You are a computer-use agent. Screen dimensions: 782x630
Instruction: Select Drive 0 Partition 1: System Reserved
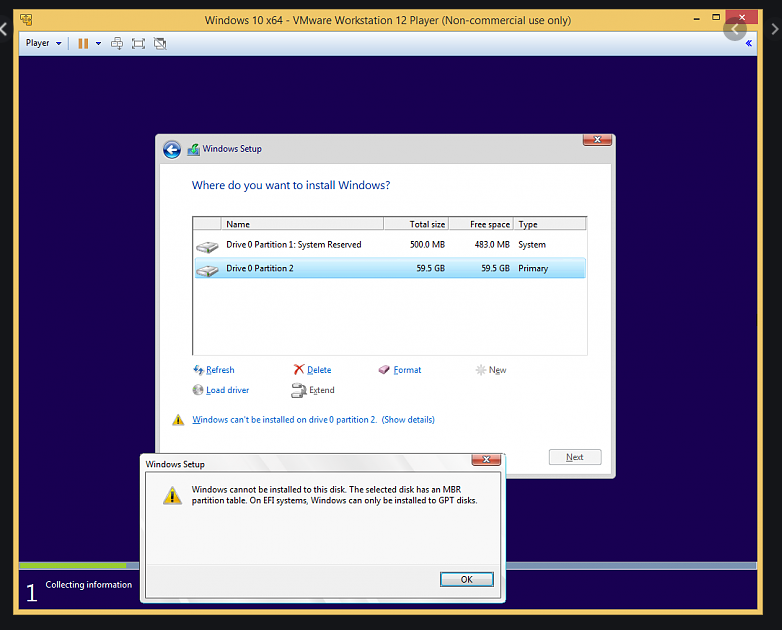point(390,245)
